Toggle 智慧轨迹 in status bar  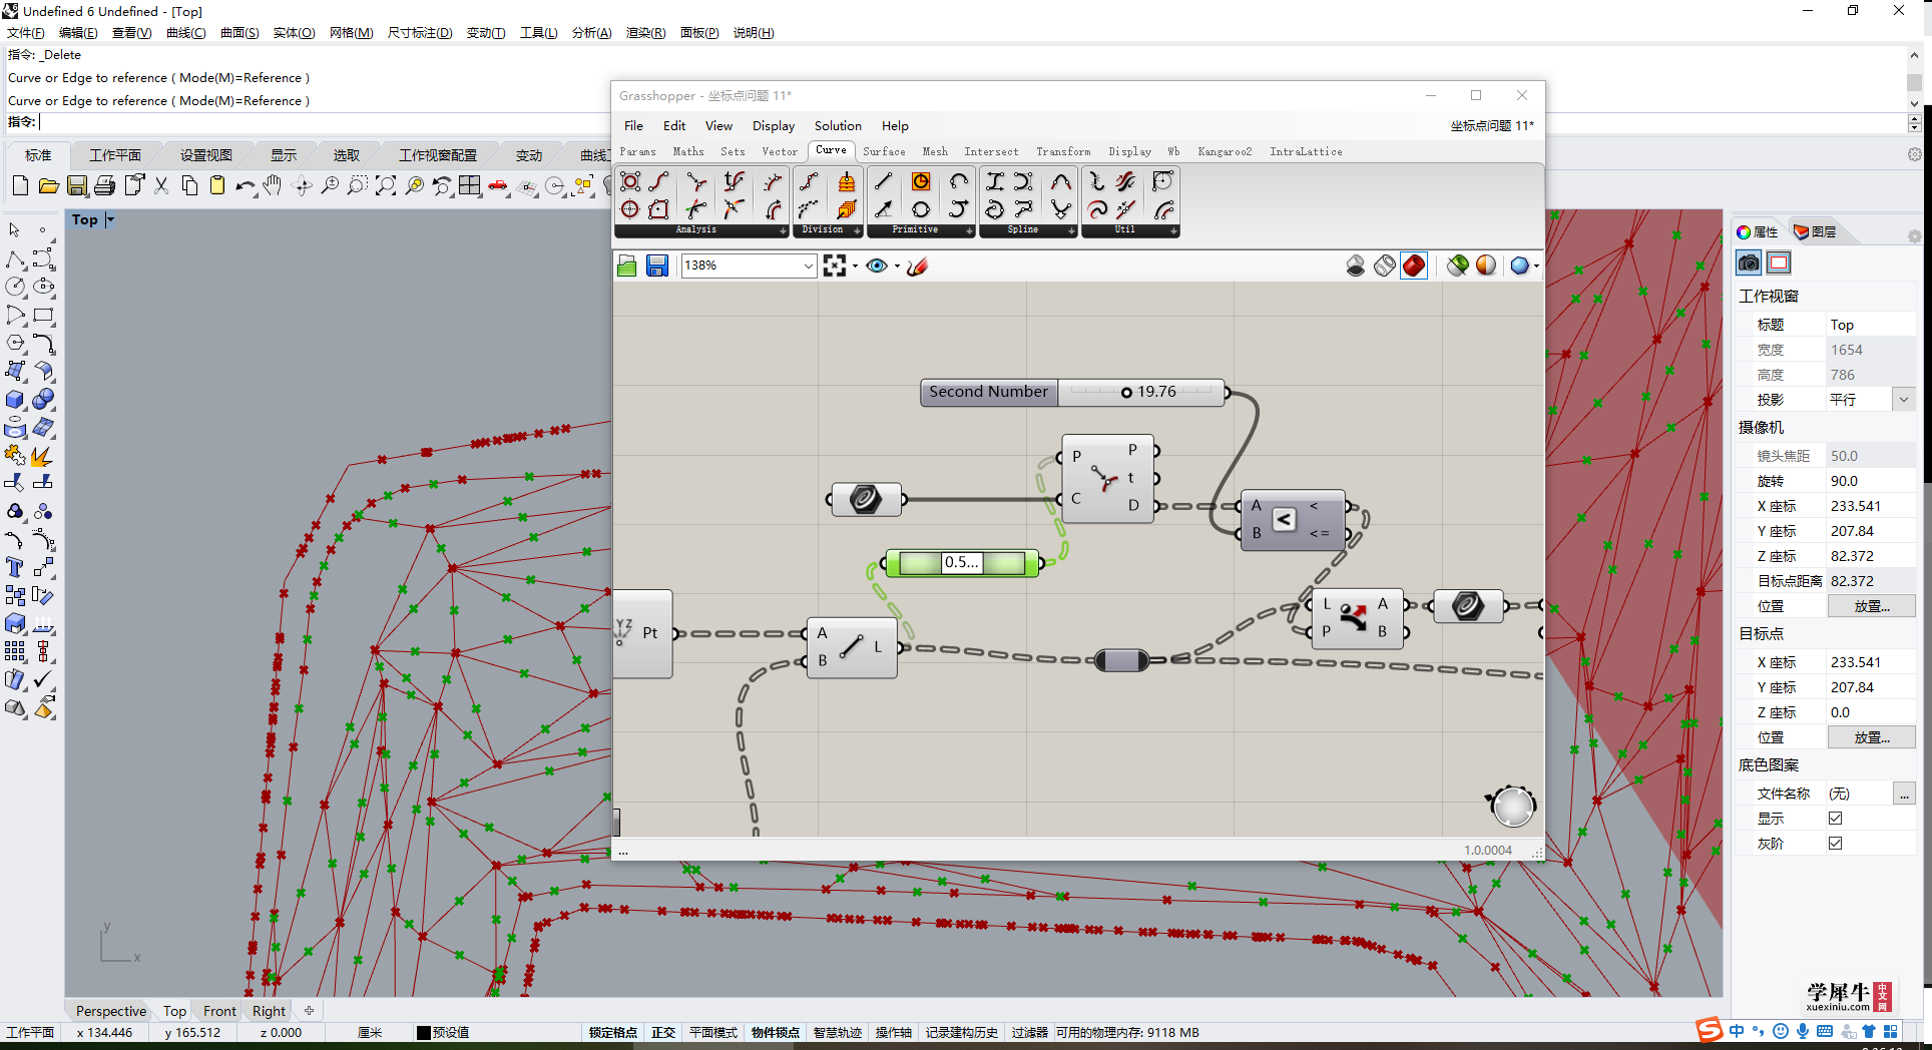(837, 1032)
